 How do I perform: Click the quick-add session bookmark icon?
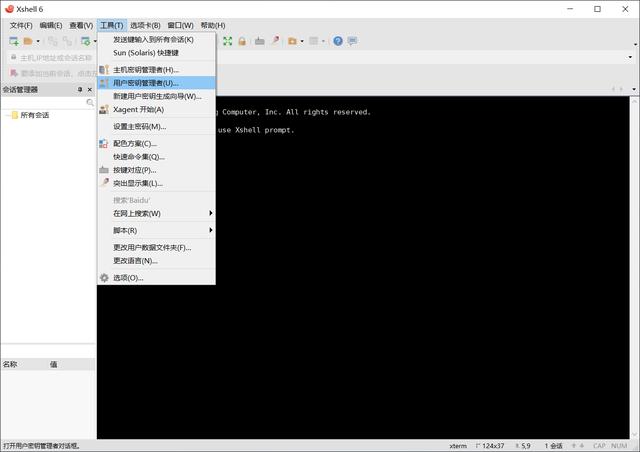click(14, 73)
